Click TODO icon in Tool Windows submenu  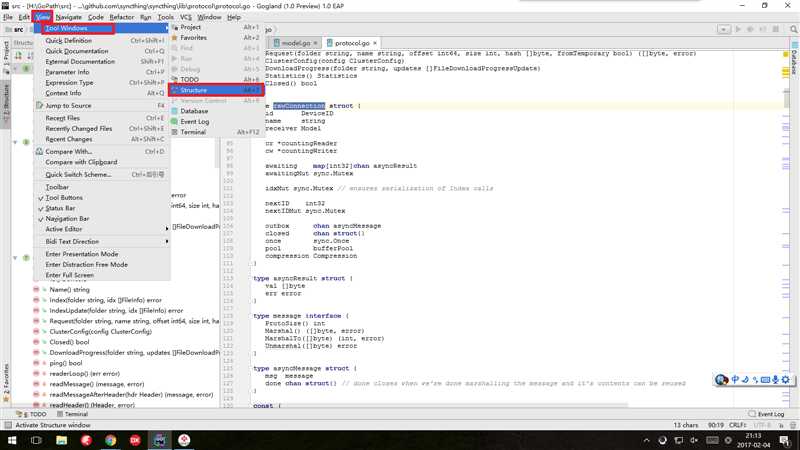pyautogui.click(x=174, y=80)
